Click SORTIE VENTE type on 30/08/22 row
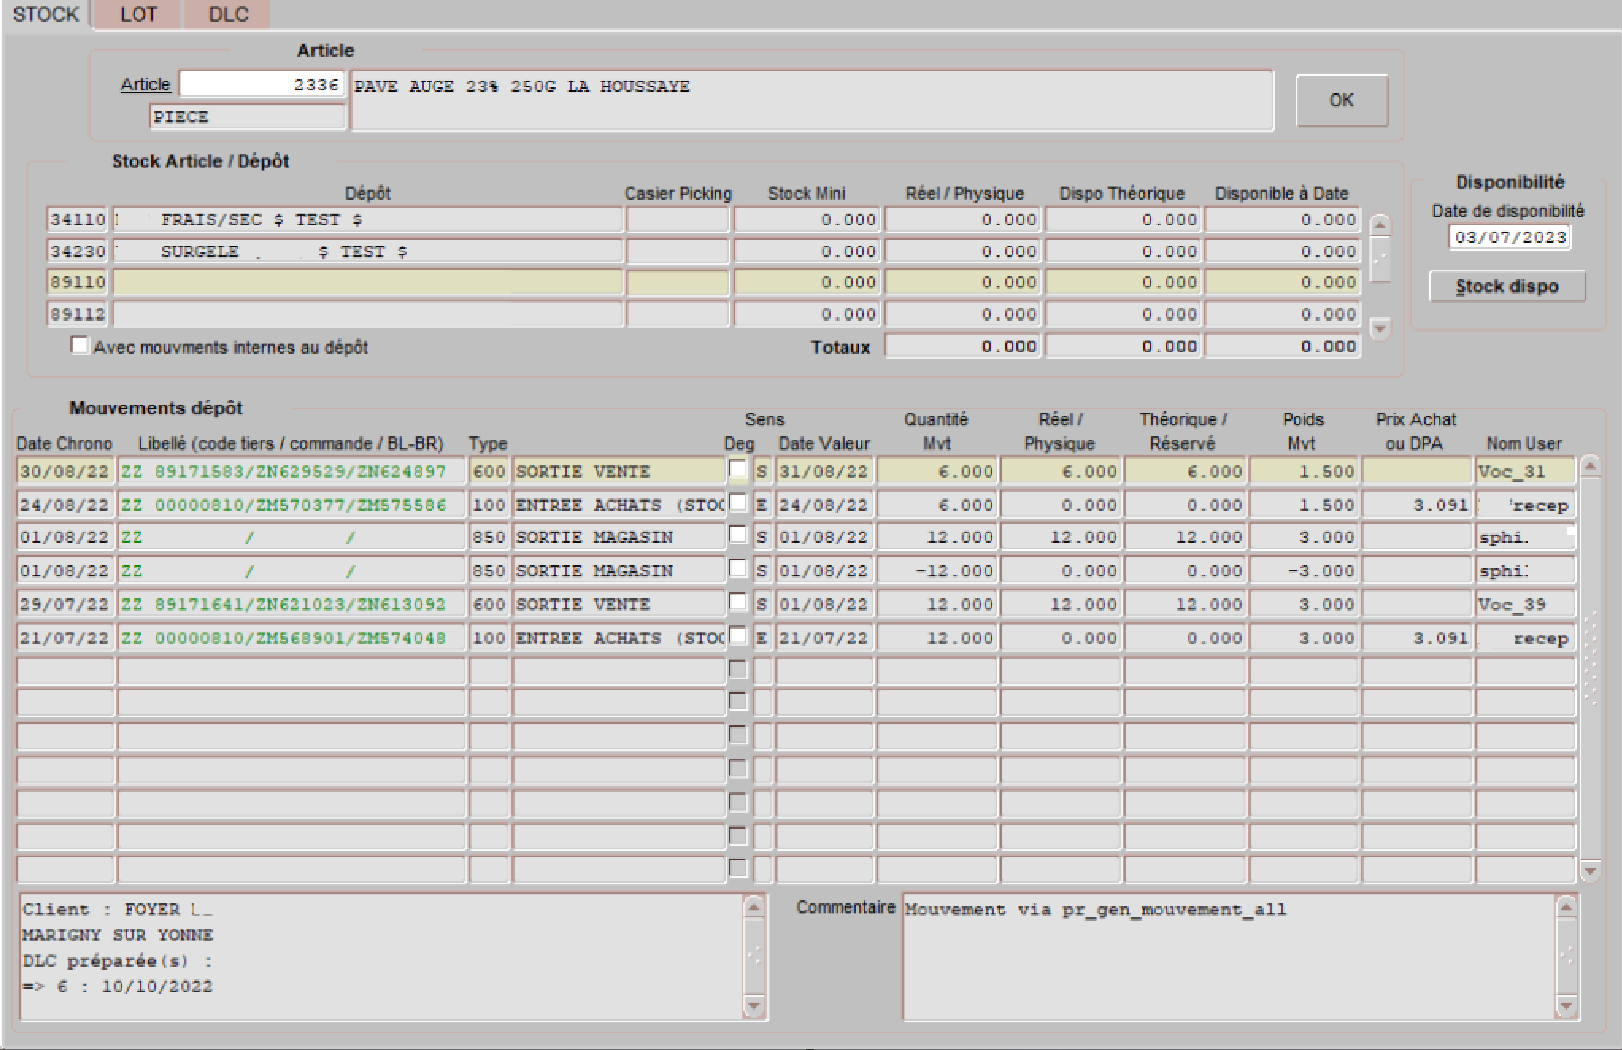1622x1050 pixels. click(x=619, y=471)
